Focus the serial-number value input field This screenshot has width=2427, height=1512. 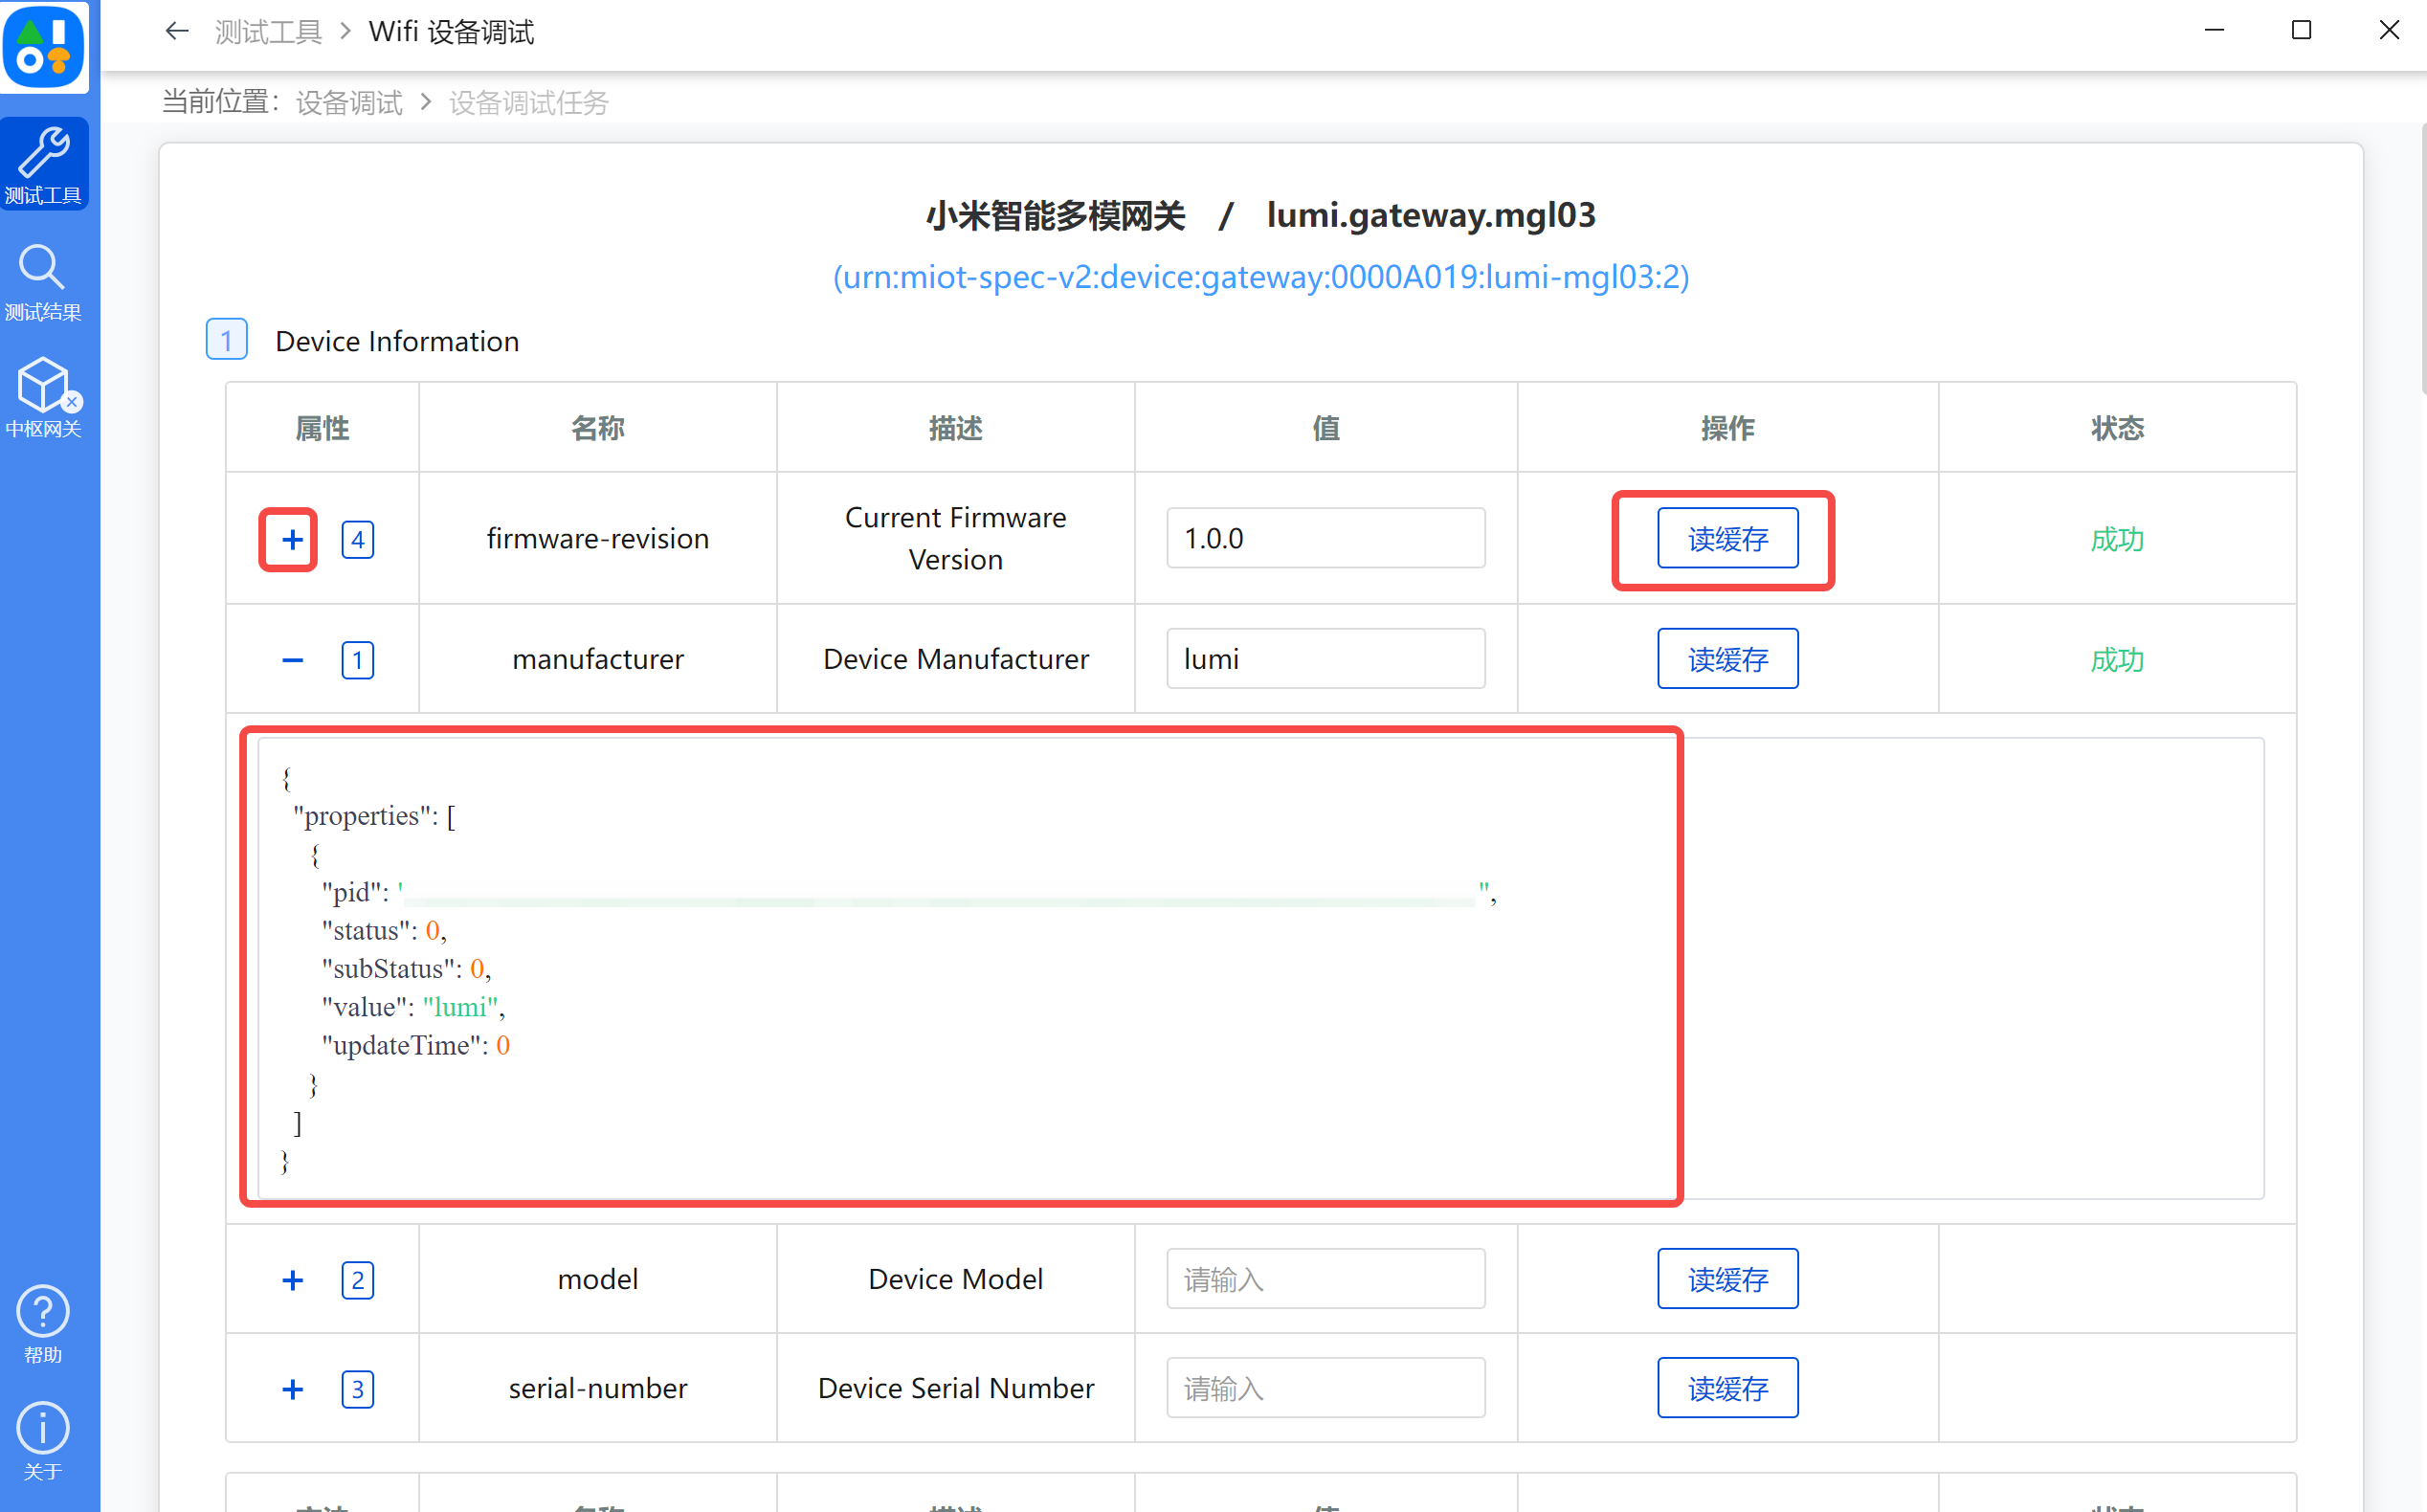1325,1388
